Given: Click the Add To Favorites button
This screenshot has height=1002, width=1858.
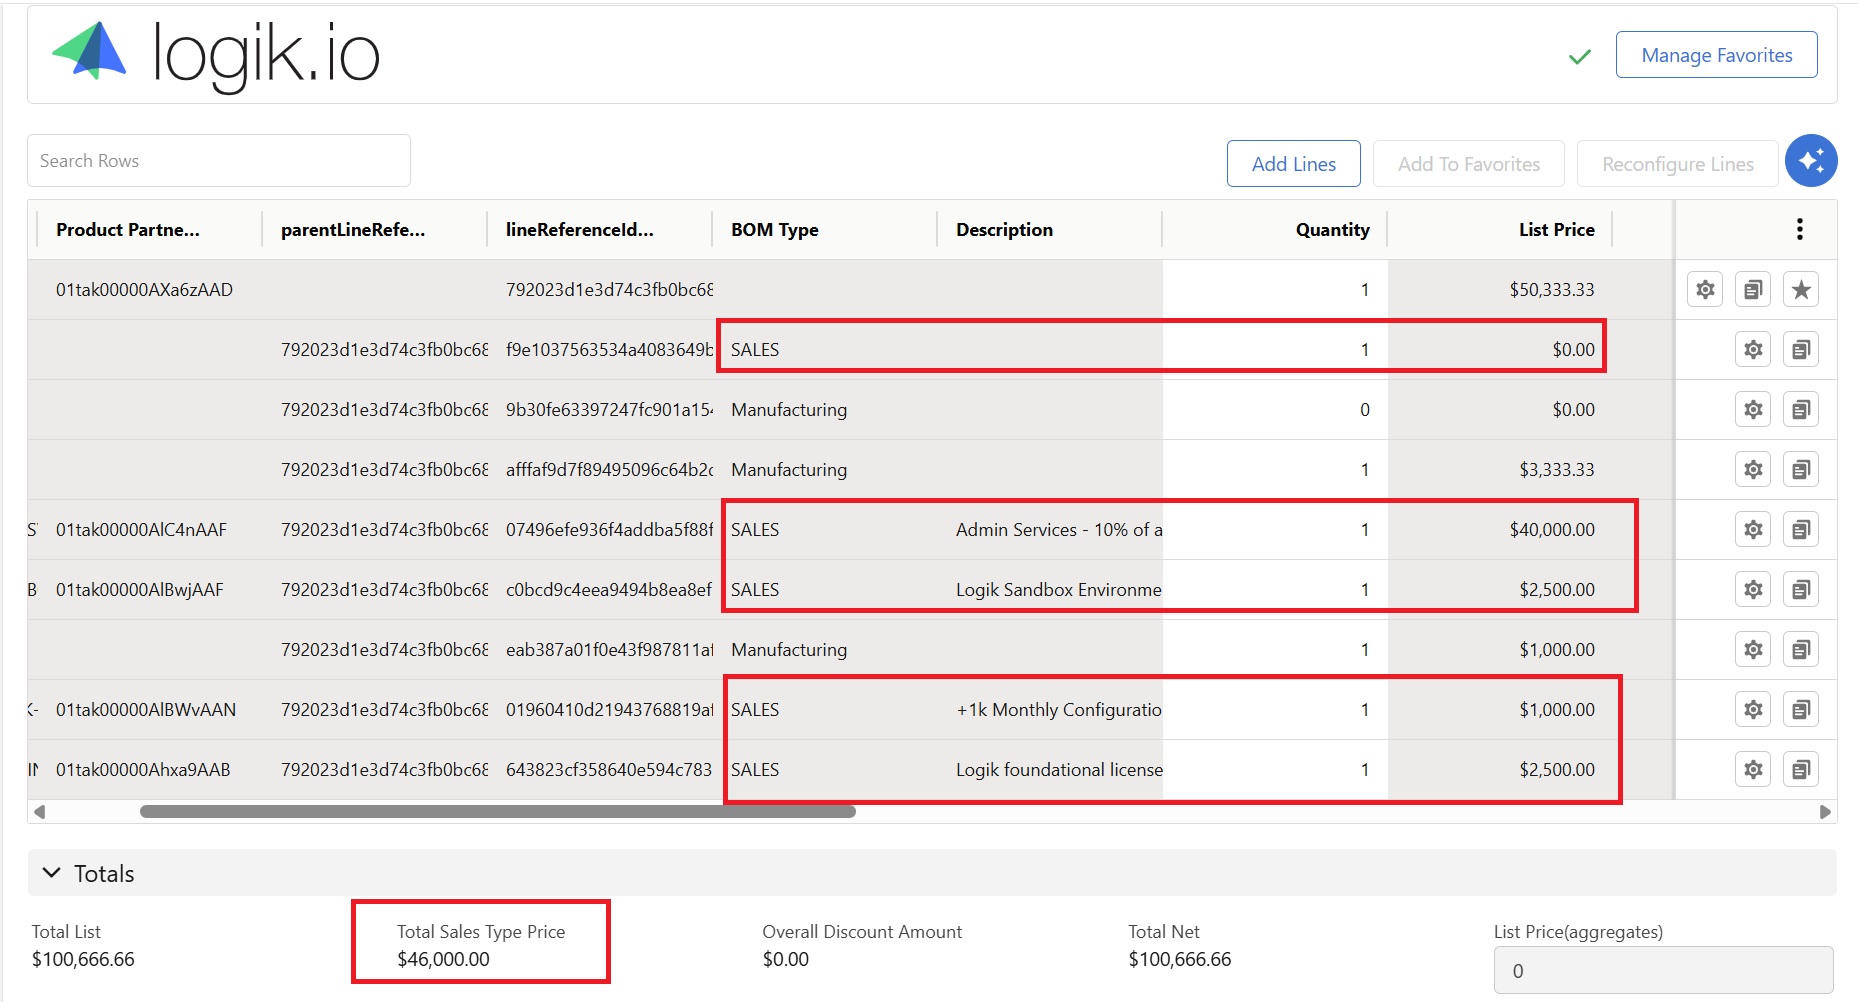Looking at the screenshot, I should [1469, 163].
